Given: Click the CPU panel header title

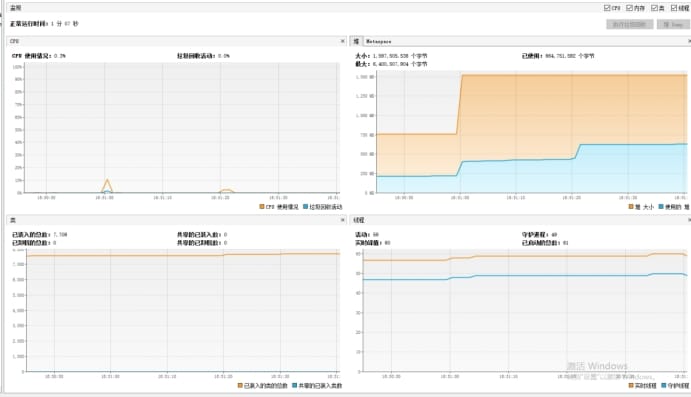Looking at the screenshot, I should [15, 41].
